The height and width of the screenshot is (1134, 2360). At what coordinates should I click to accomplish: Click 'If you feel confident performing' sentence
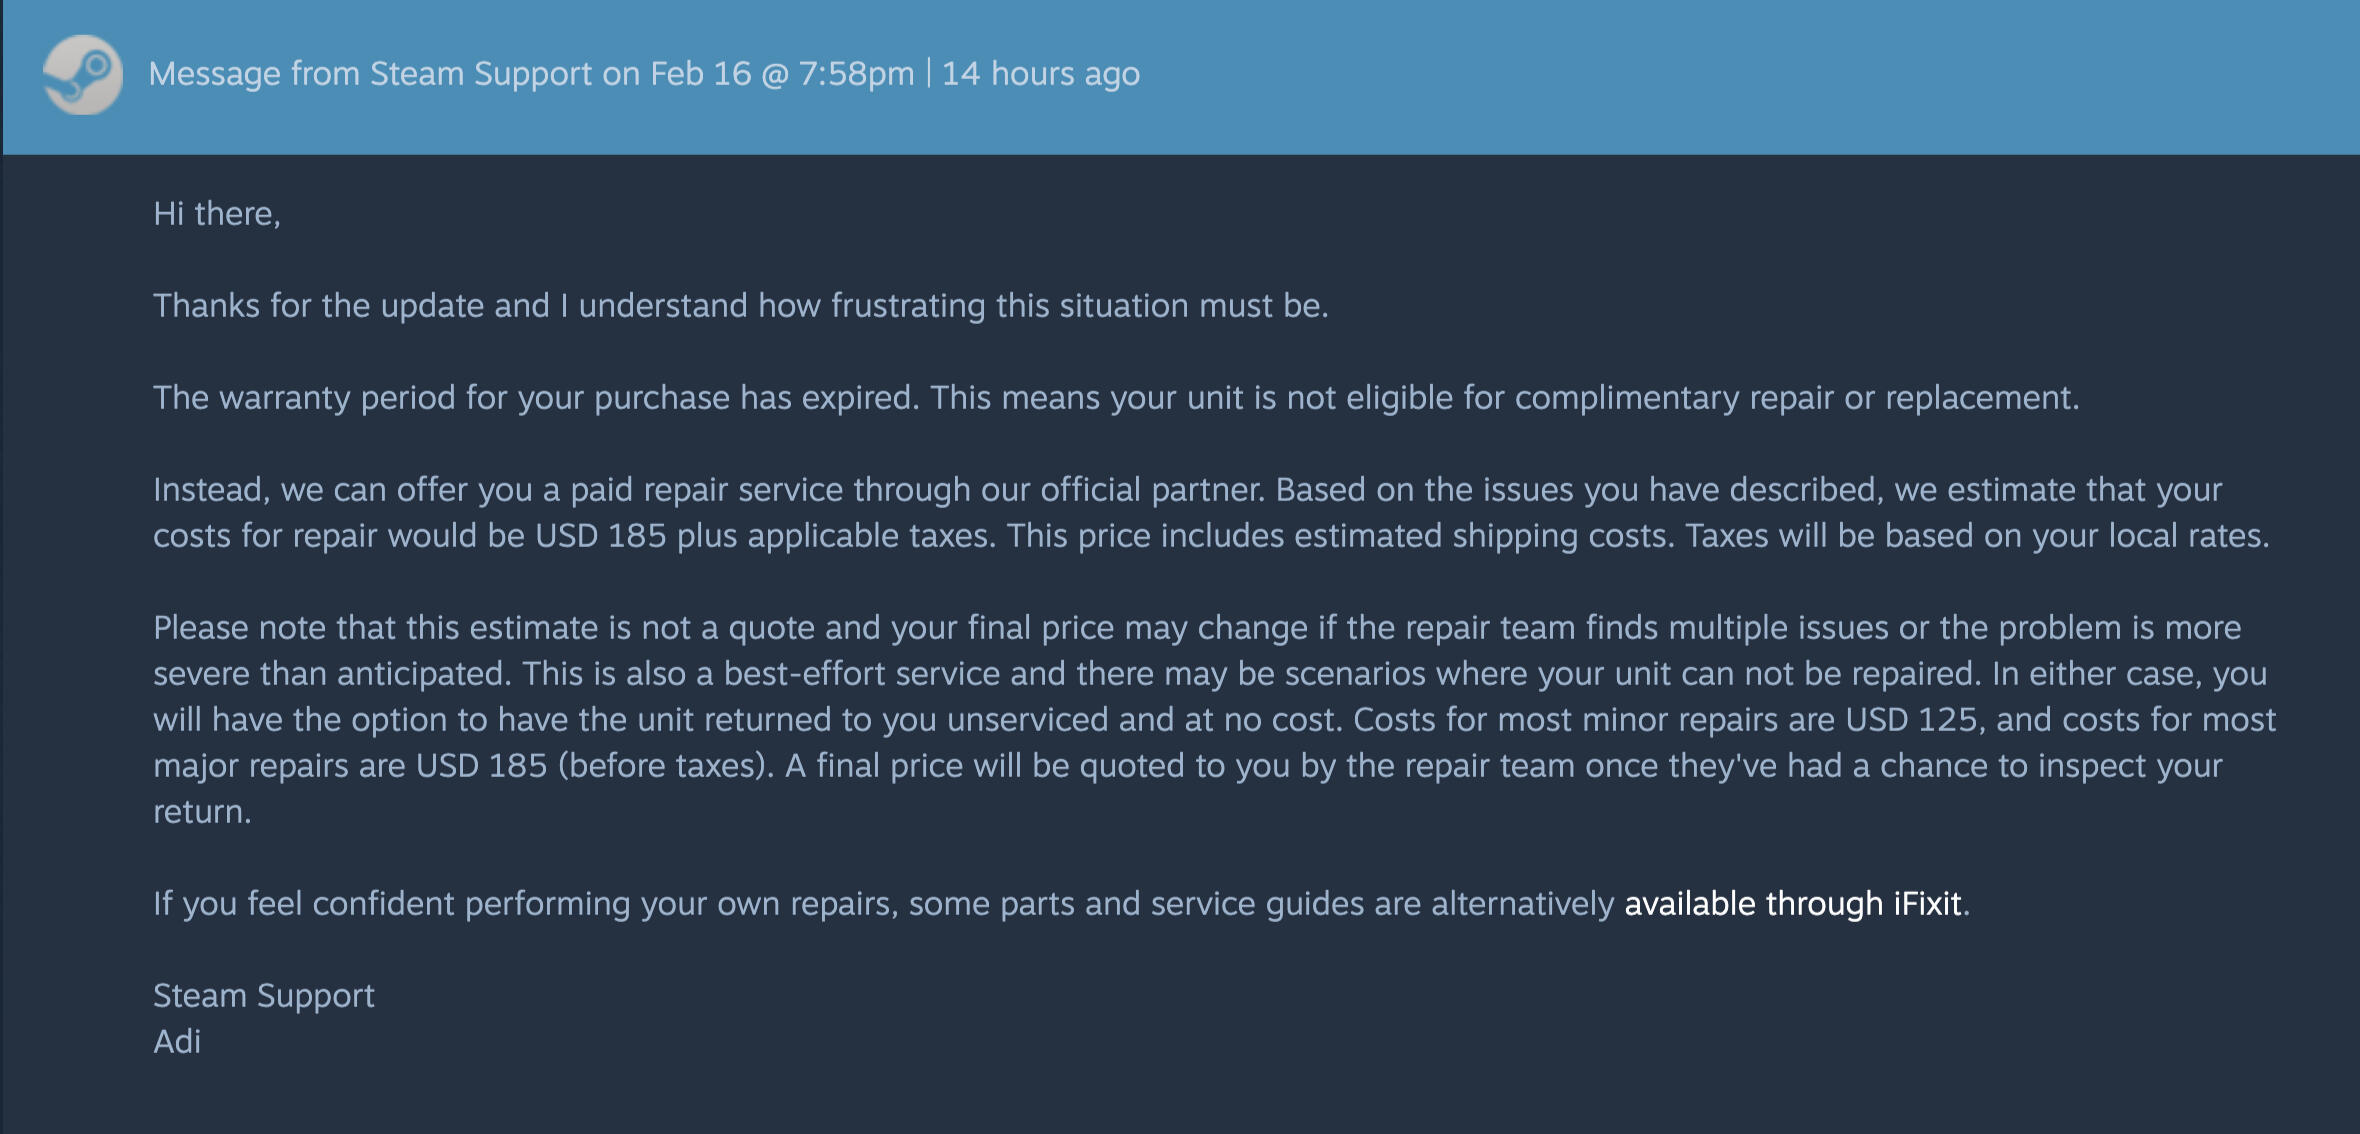390,904
